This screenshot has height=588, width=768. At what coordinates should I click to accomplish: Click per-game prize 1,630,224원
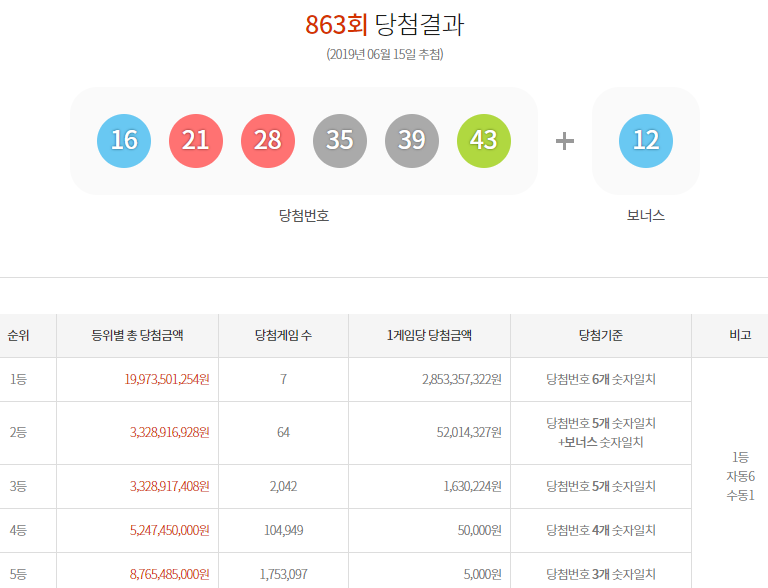[473, 486]
